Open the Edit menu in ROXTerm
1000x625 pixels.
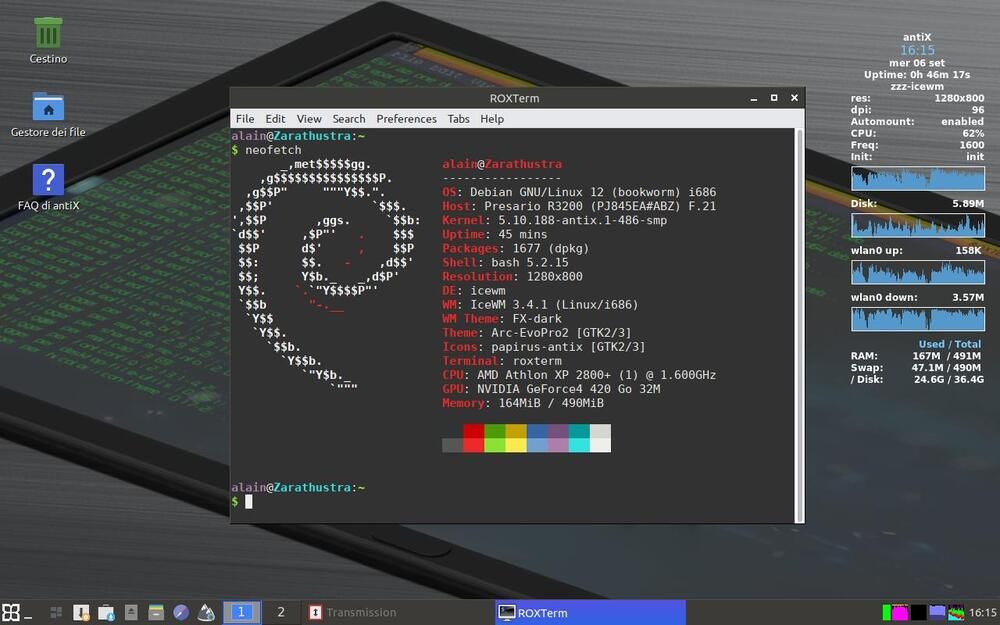(x=275, y=118)
